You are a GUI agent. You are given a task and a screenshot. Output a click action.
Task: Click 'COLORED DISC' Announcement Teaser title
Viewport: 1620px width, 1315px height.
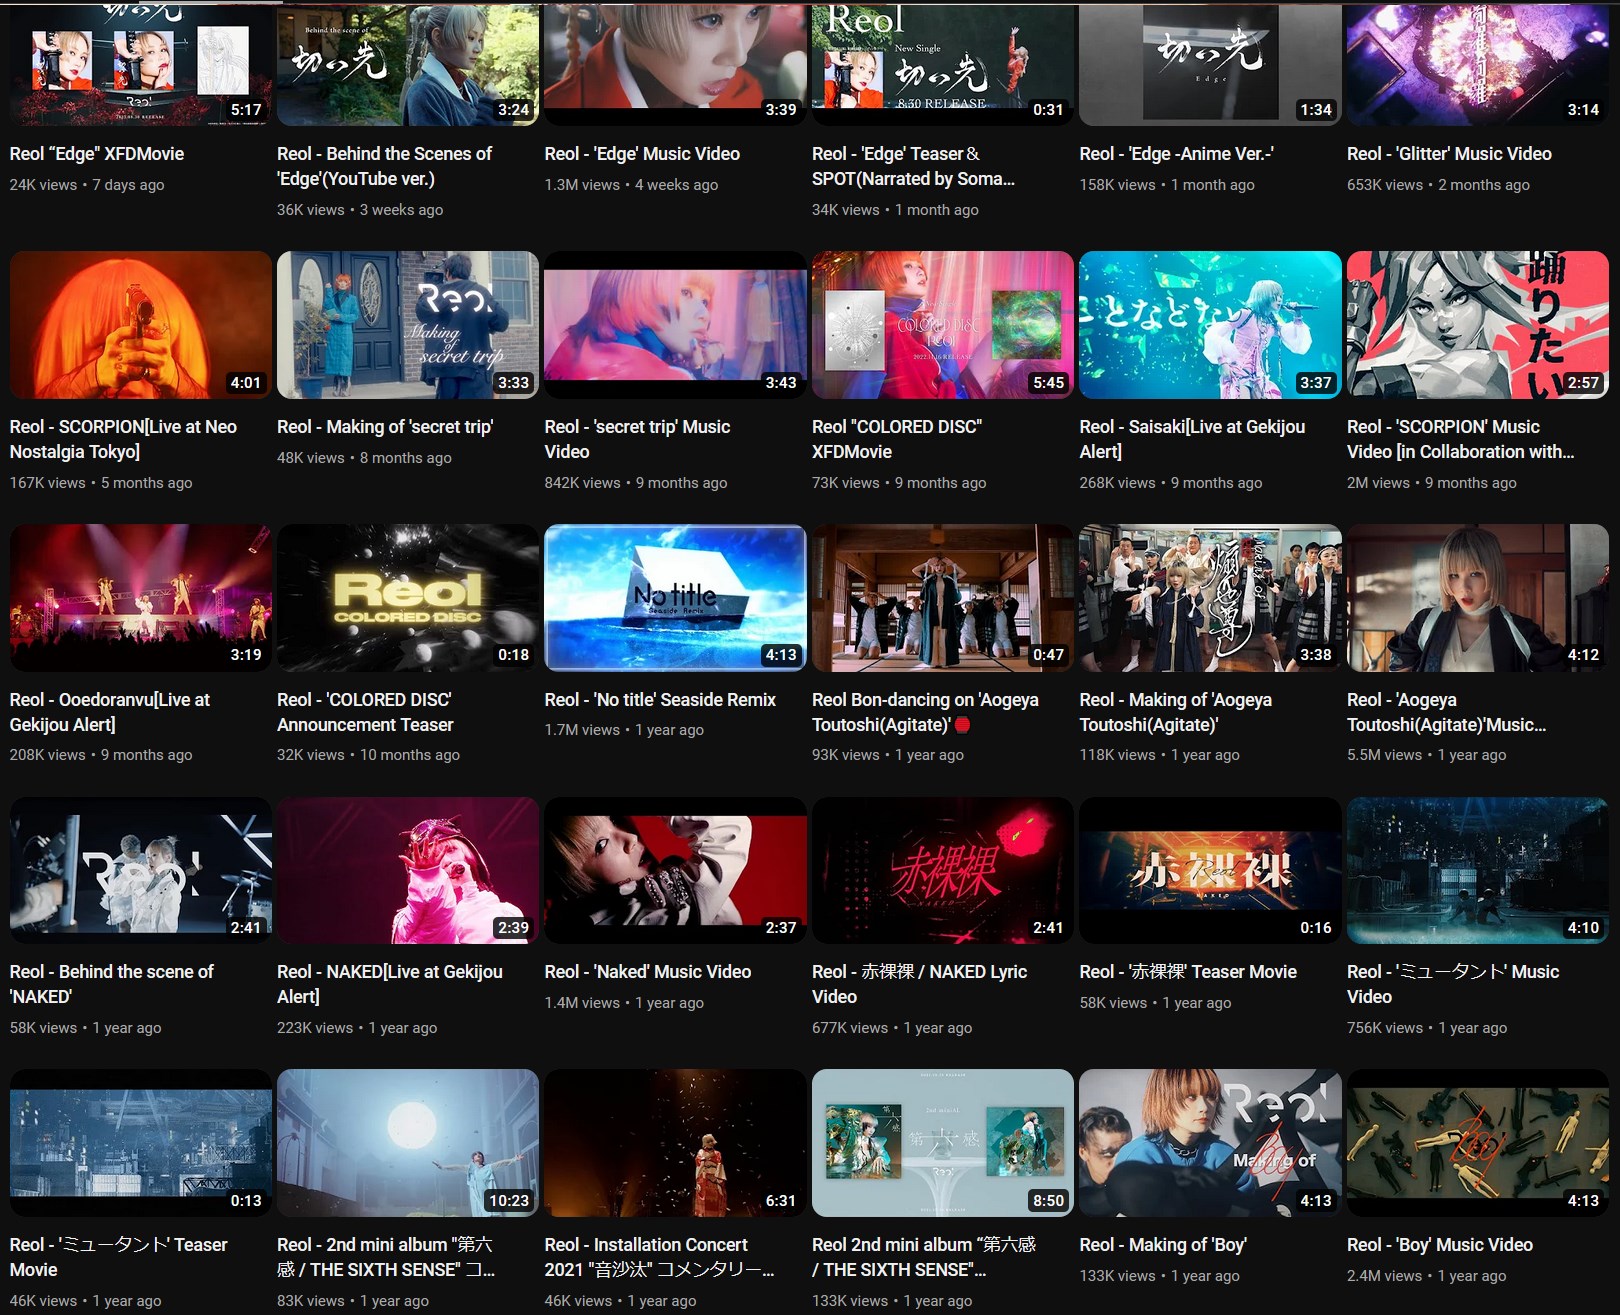365,712
